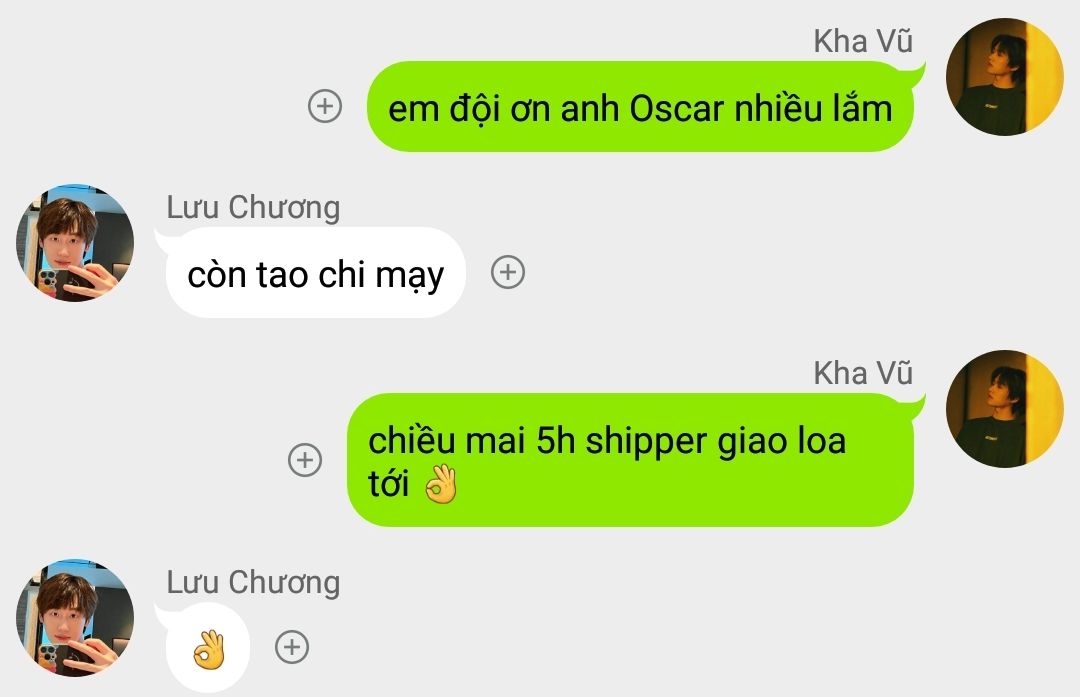This screenshot has width=1080, height=697.
Task: Open Kha Vũ's avatar beside the shipper message
Action: [x=1004, y=408]
